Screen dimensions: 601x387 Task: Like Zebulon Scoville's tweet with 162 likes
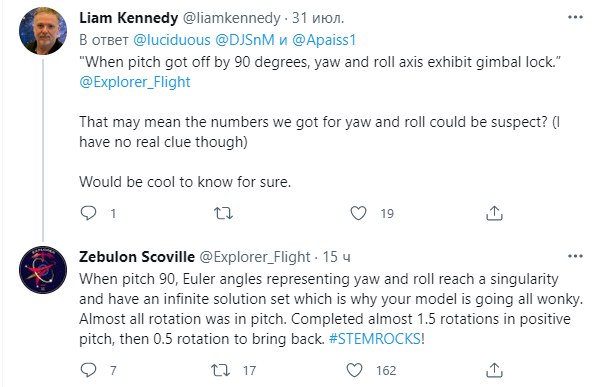354,370
